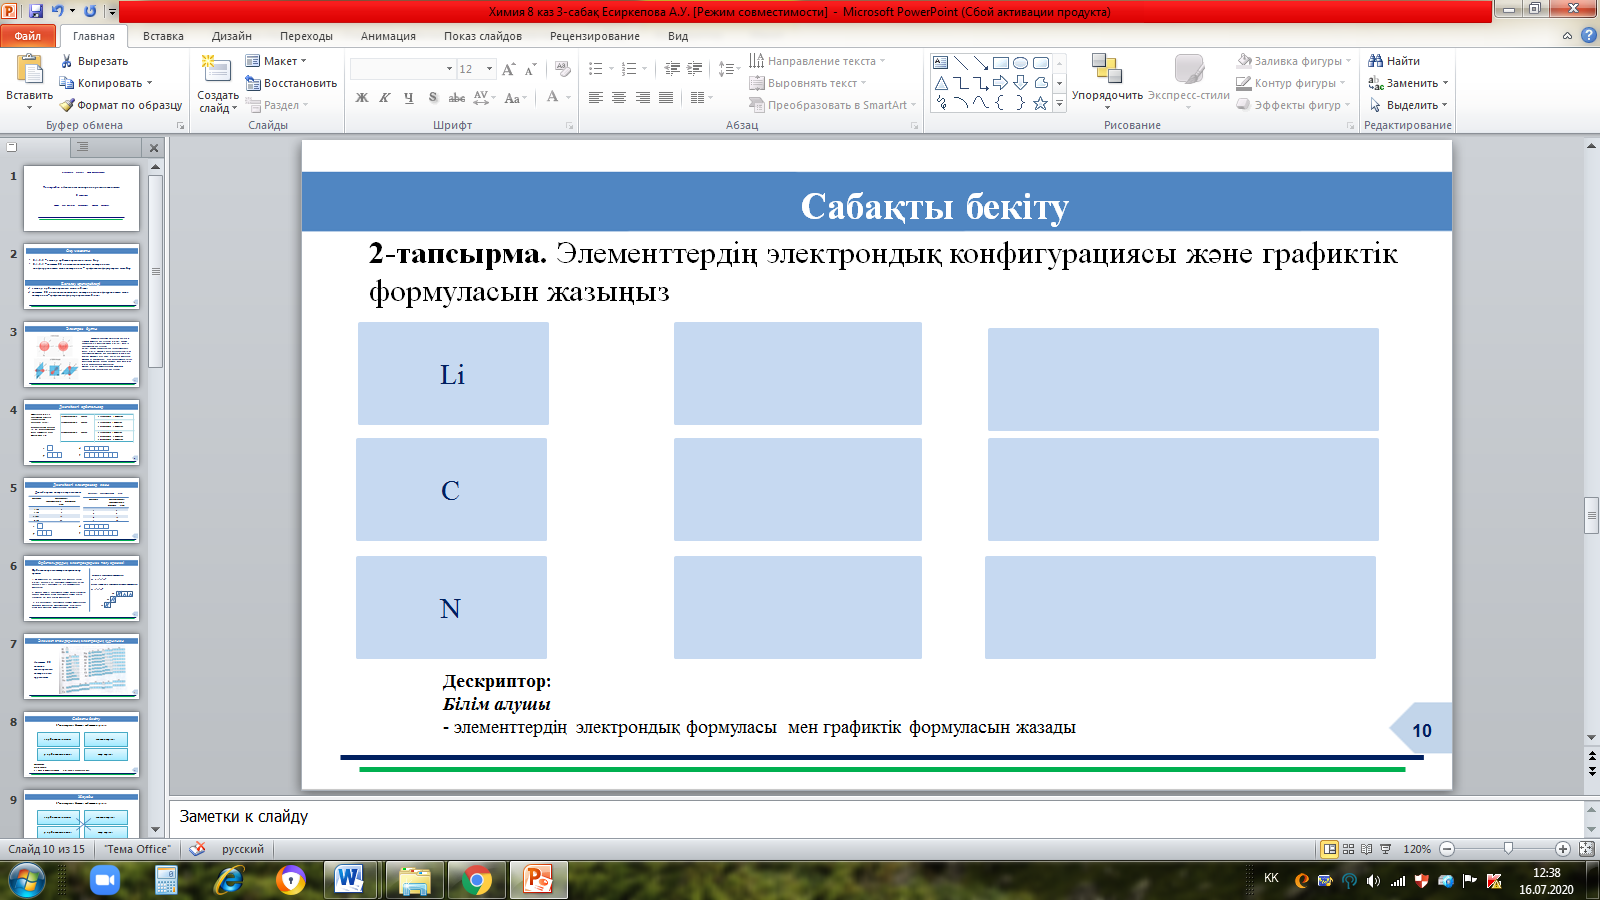Expand the Layout (Макет) dropdown

tap(278, 61)
